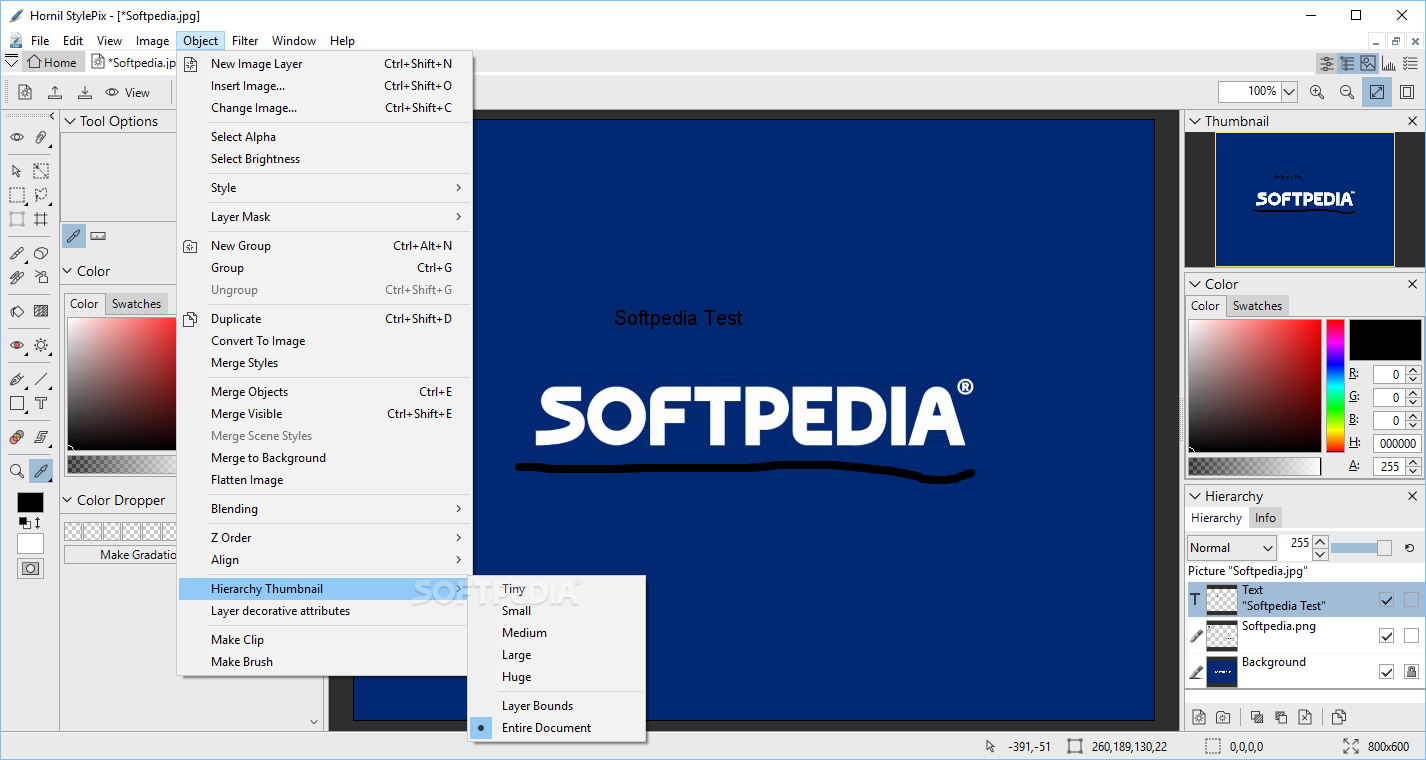The width and height of the screenshot is (1426, 760).
Task: Select the red eye removal tool
Action: pos(16,345)
